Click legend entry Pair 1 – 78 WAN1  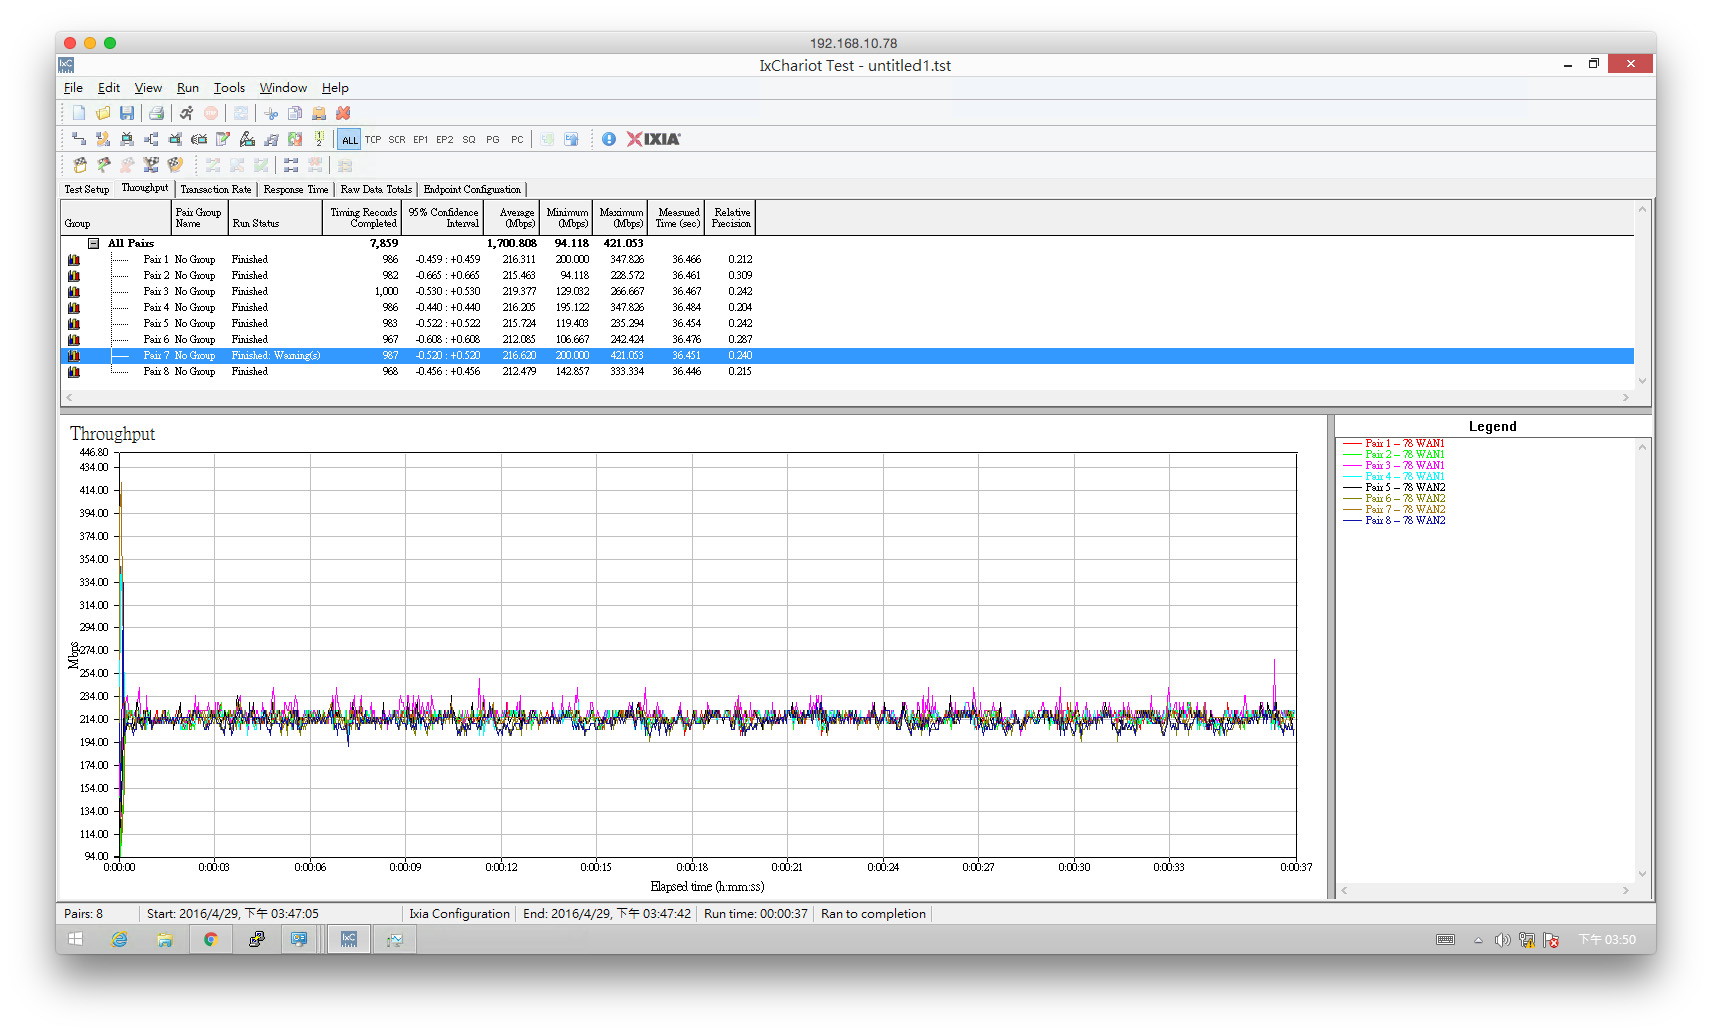[1395, 443]
